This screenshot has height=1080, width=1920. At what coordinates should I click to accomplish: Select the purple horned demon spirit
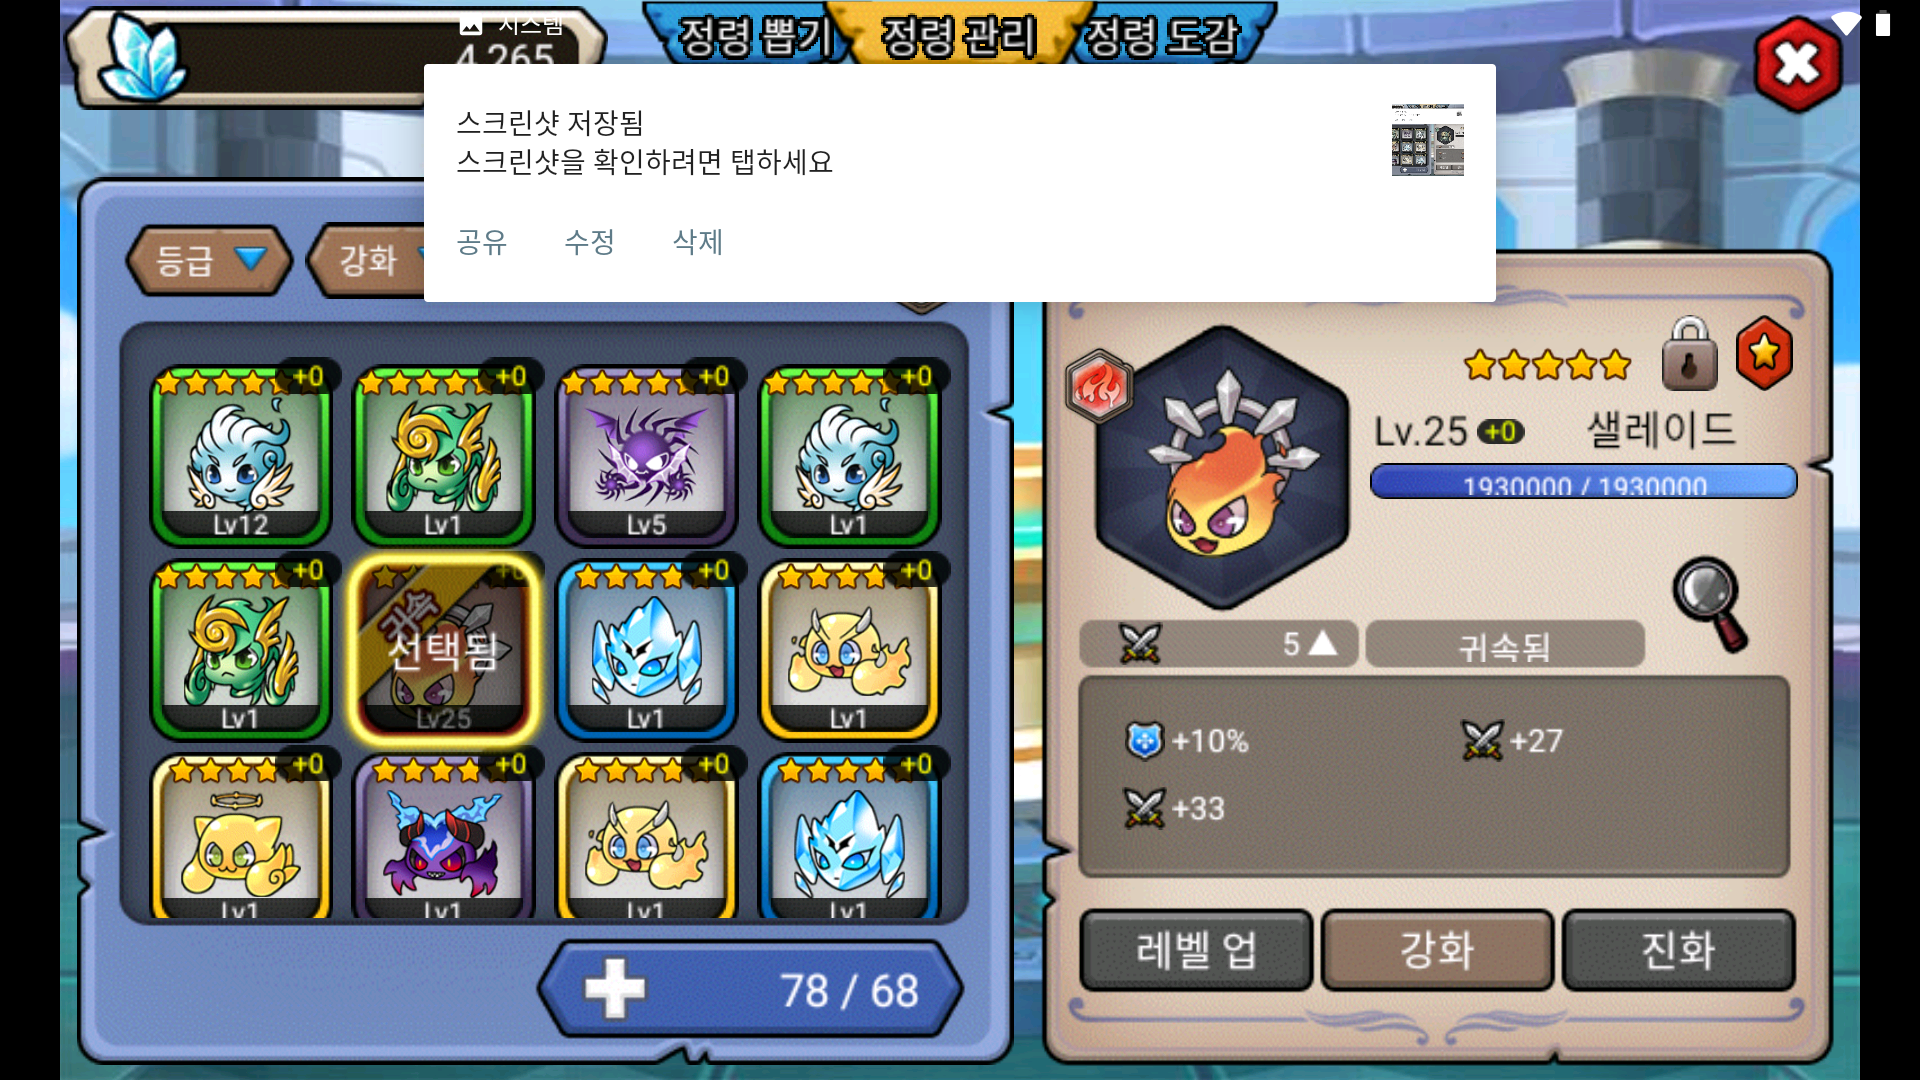(443, 838)
